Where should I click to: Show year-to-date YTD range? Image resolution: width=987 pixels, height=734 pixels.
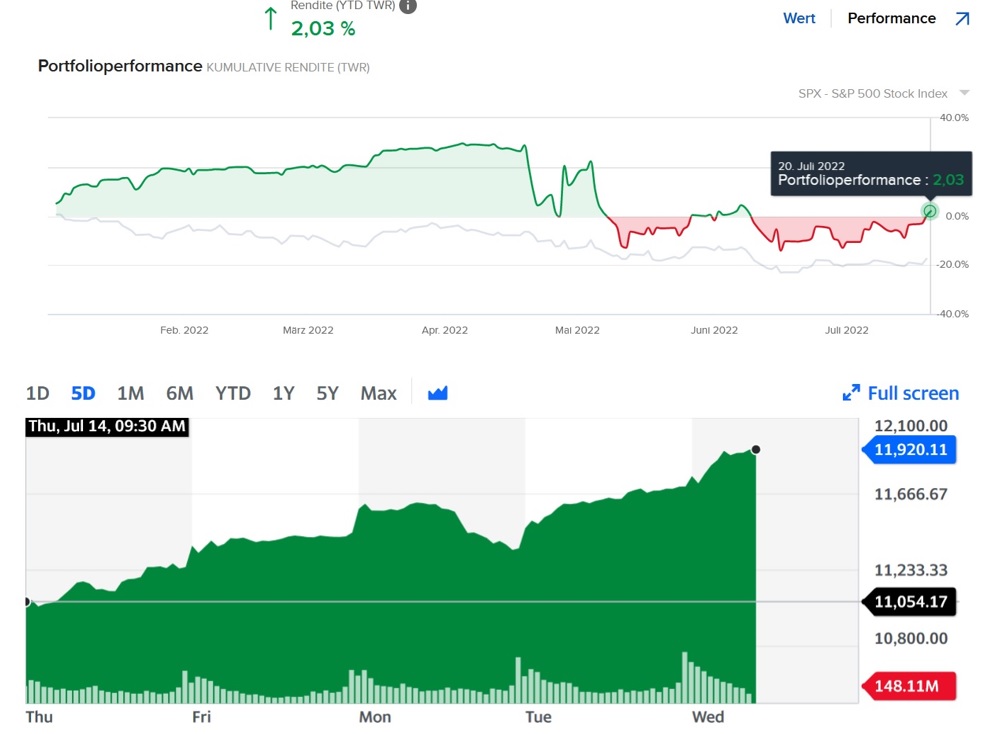233,393
